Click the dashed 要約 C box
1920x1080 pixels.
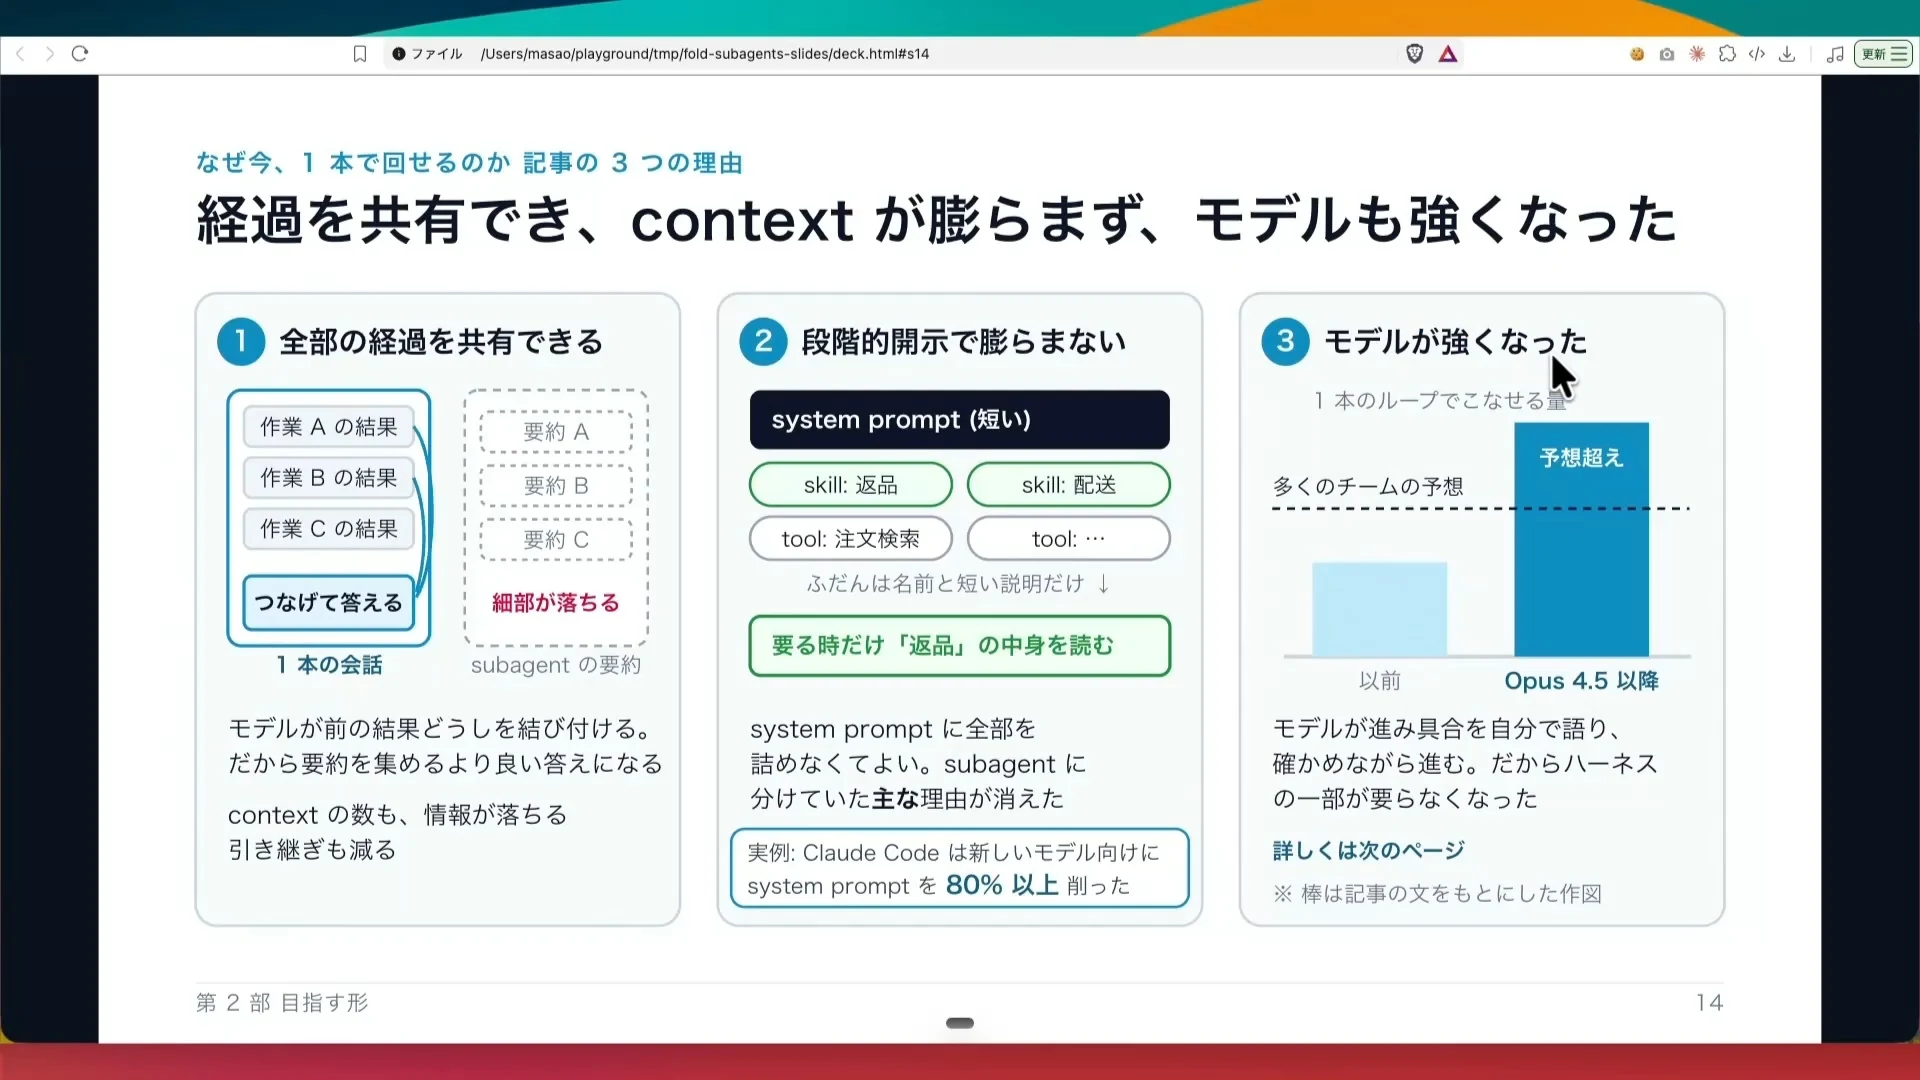pyautogui.click(x=556, y=540)
